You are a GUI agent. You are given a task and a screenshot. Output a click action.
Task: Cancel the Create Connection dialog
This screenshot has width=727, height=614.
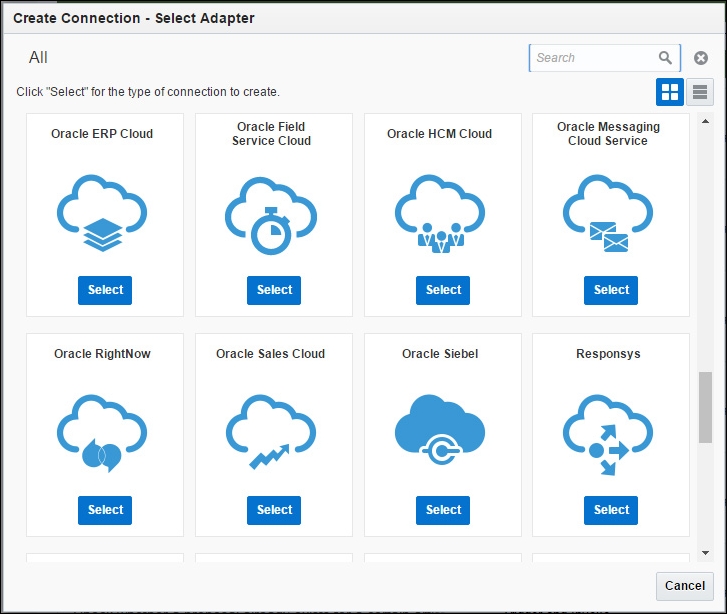tap(685, 586)
